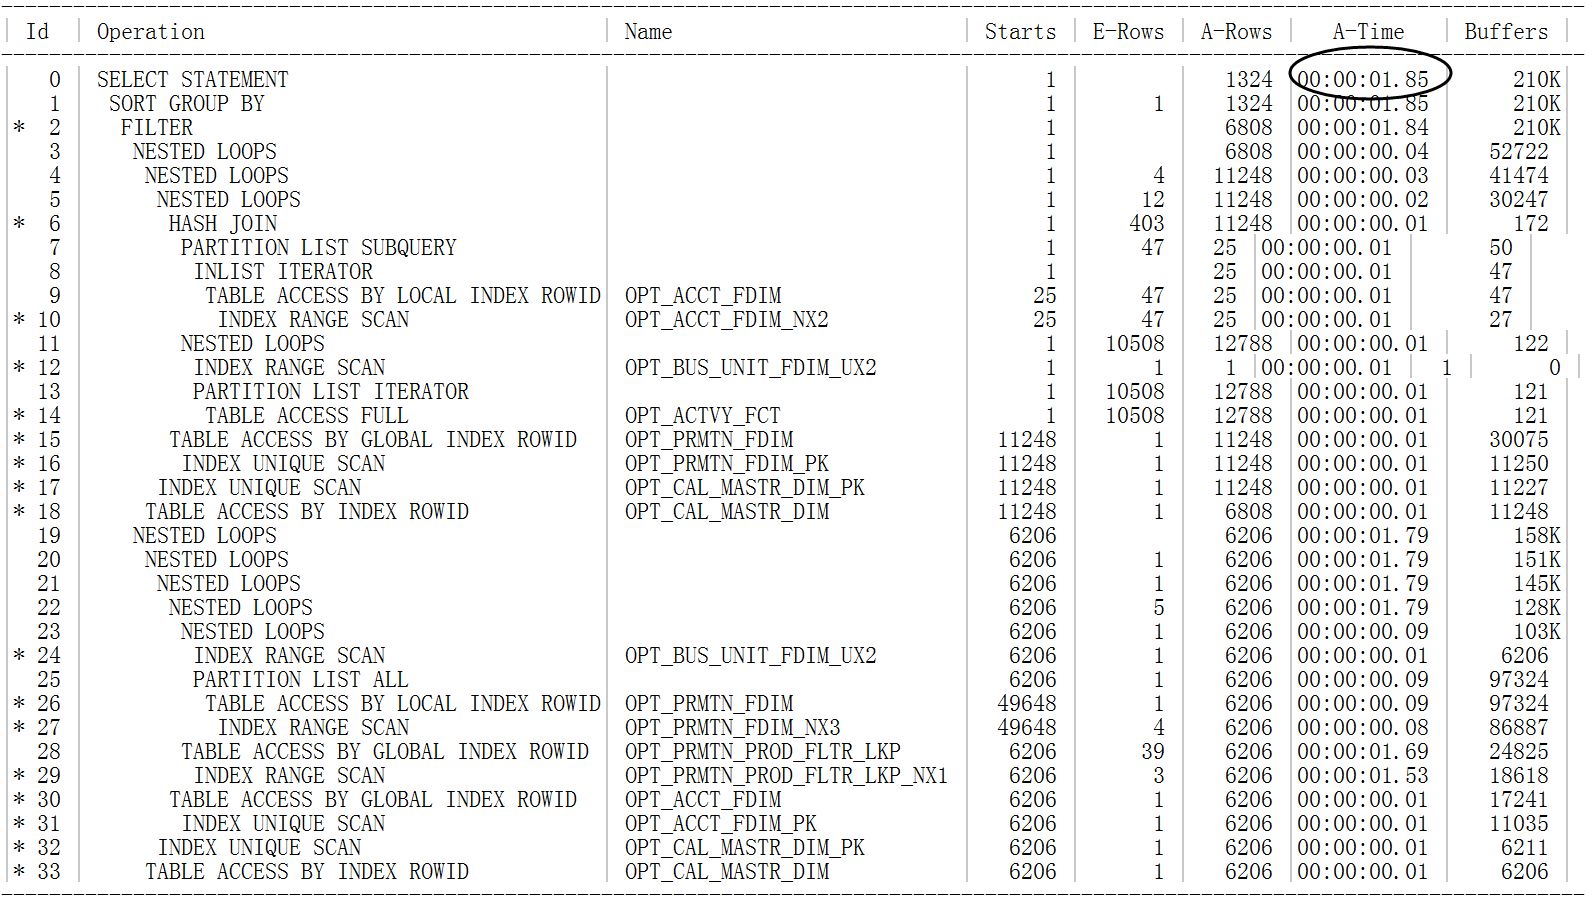Click the Operation column header
The image size is (1594, 900).
pos(150,32)
